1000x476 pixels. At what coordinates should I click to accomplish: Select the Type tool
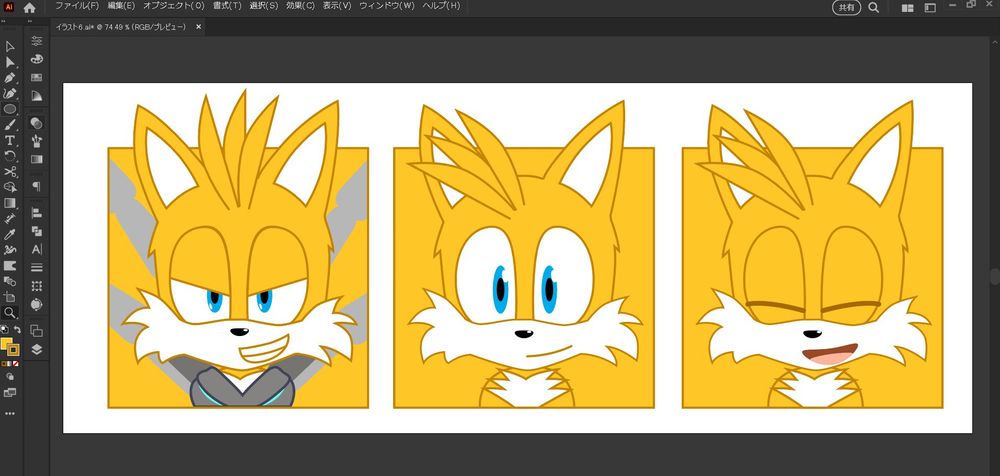10,140
